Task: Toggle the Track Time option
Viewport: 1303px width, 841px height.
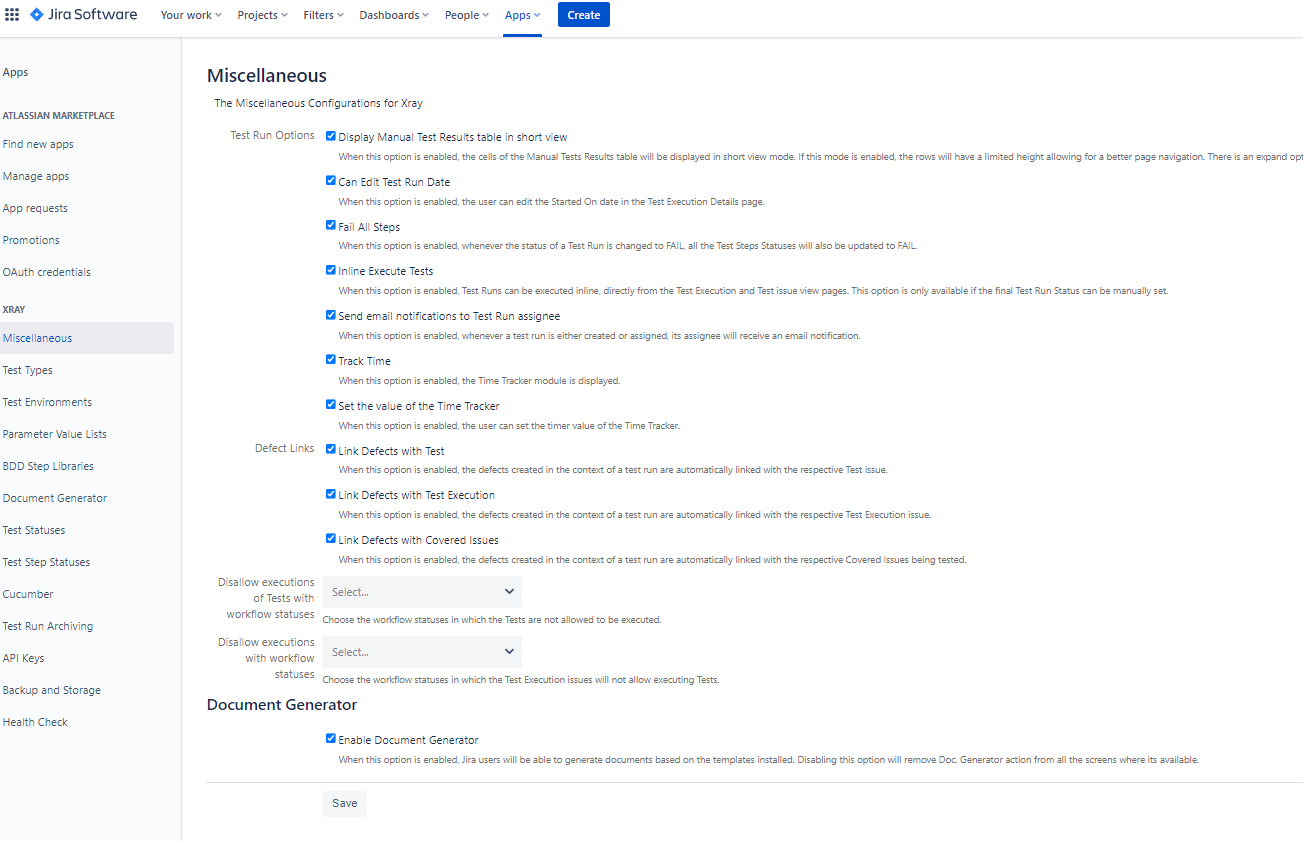Action: tap(331, 359)
